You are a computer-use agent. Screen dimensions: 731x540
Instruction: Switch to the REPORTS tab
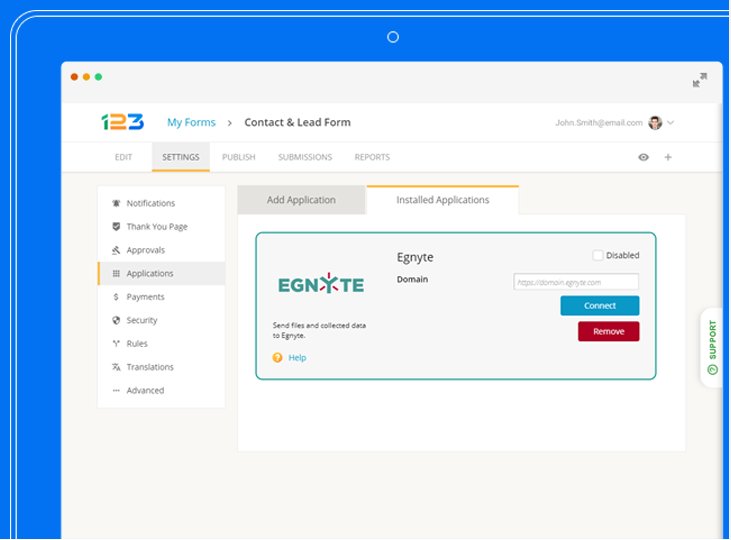[x=372, y=157]
